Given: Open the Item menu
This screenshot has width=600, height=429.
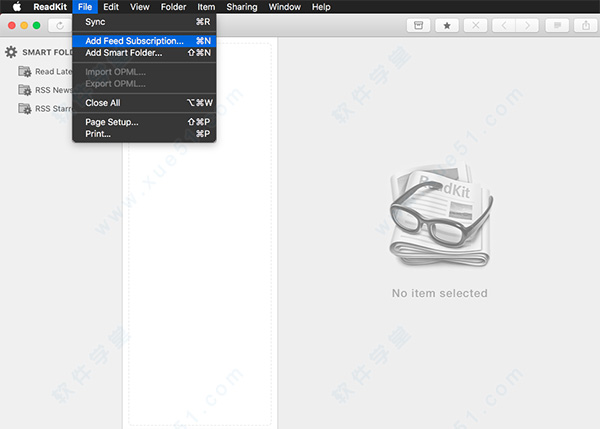Looking at the screenshot, I should point(206,7).
